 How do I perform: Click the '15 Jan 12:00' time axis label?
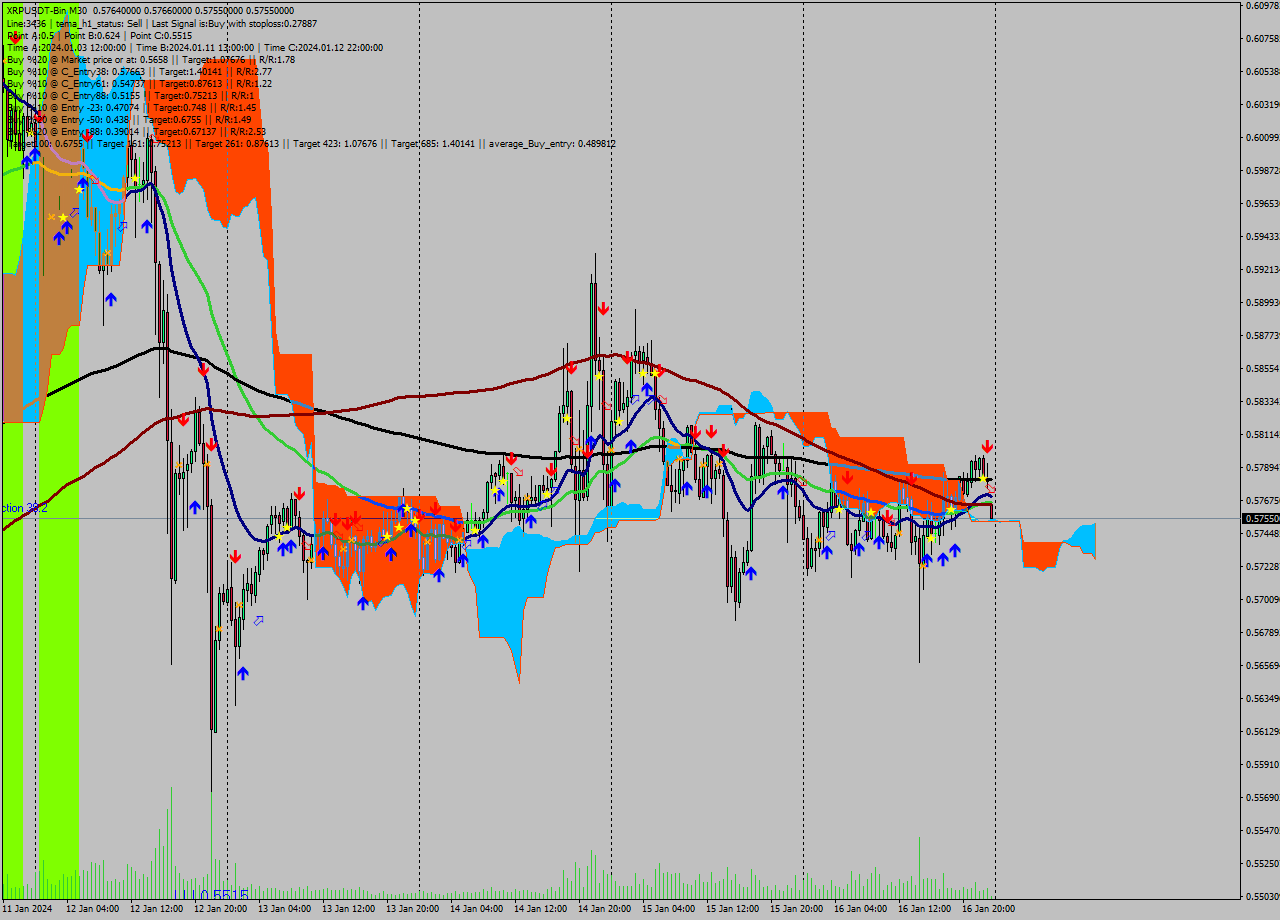(x=732, y=908)
